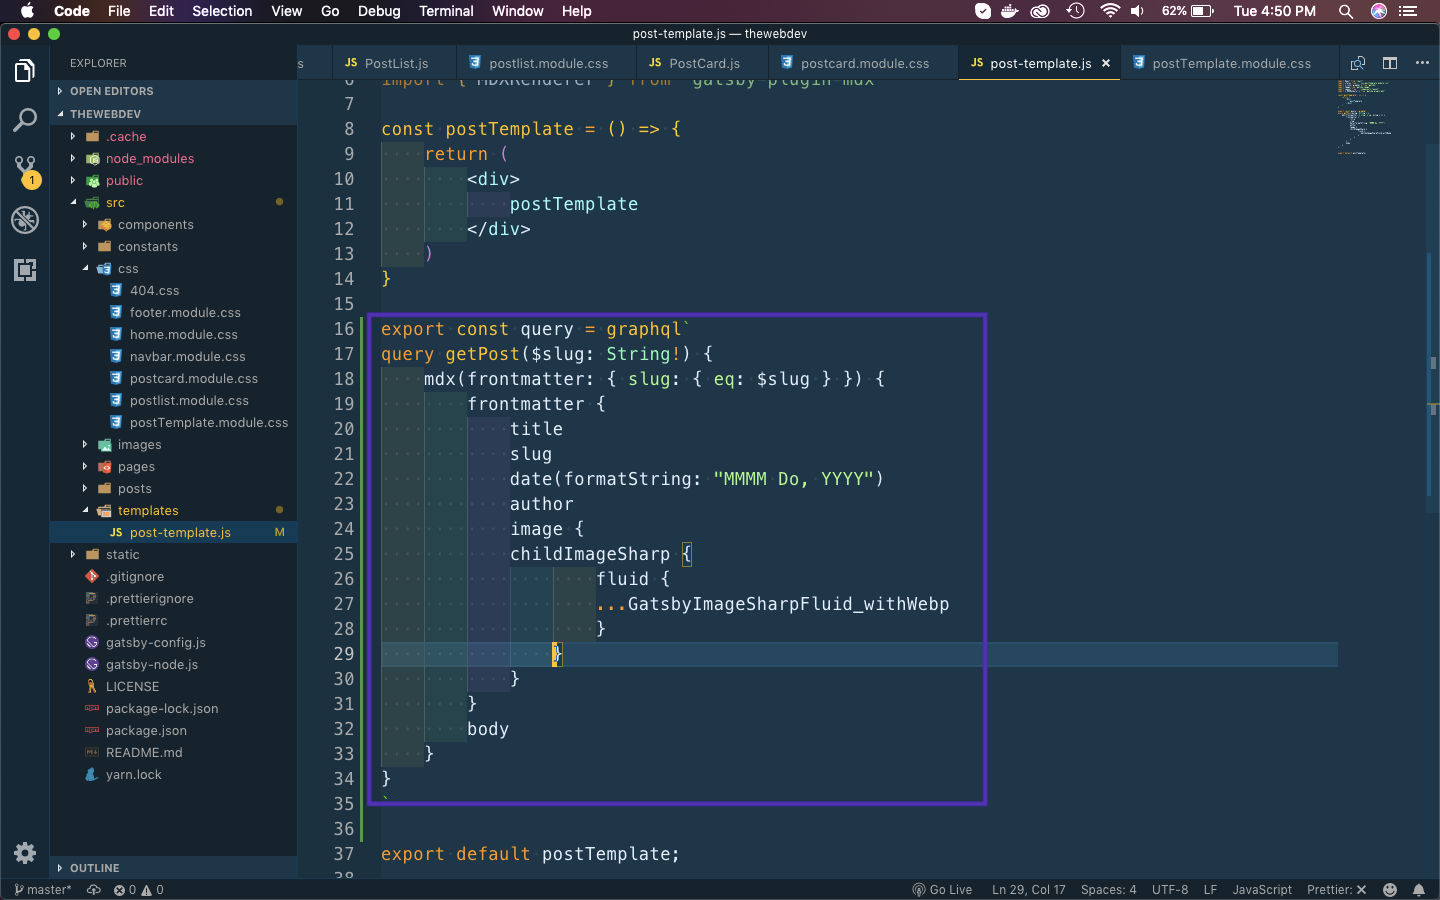
Task: Open the File menu
Action: (x=119, y=11)
